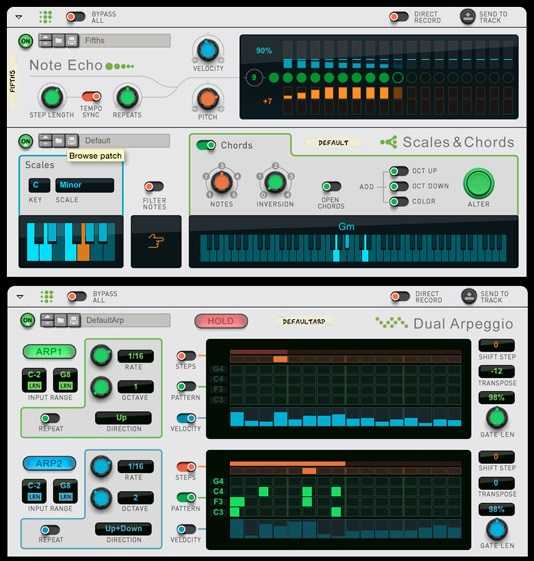Toggle Direct Record in the top rack
Image resolution: width=534 pixels, height=561 pixels.
399,17
